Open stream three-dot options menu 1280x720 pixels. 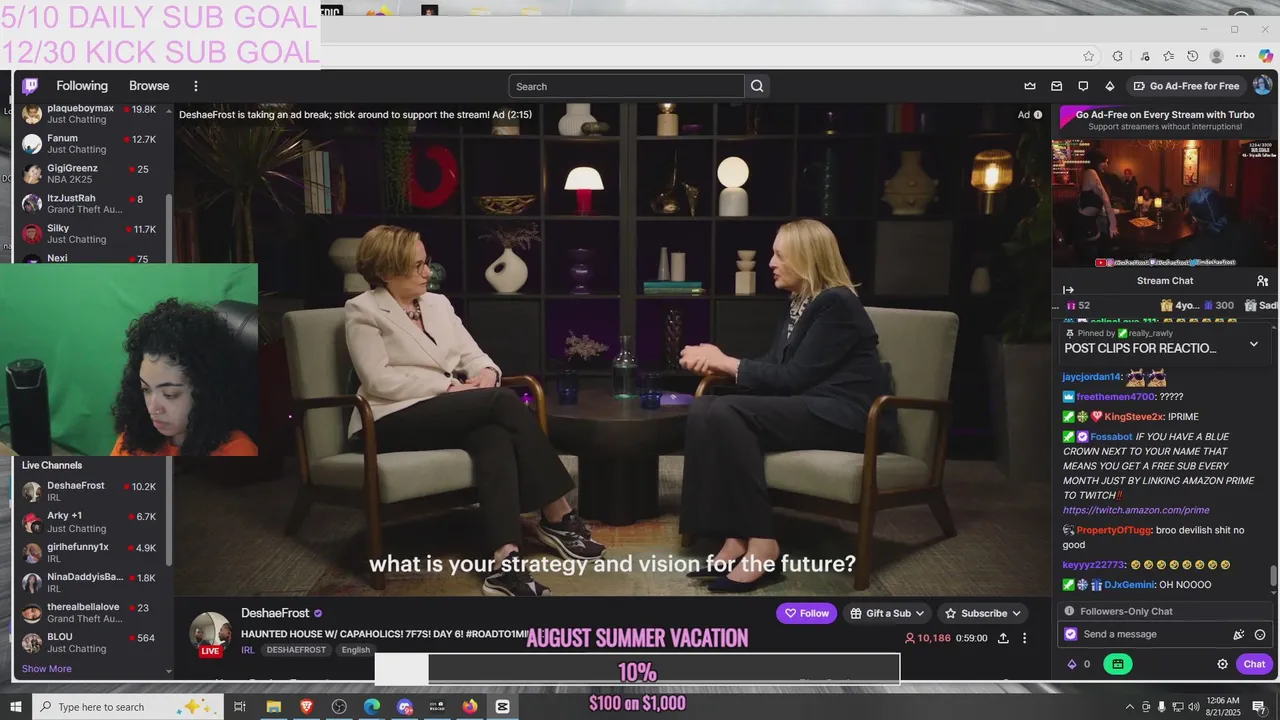click(x=1024, y=638)
